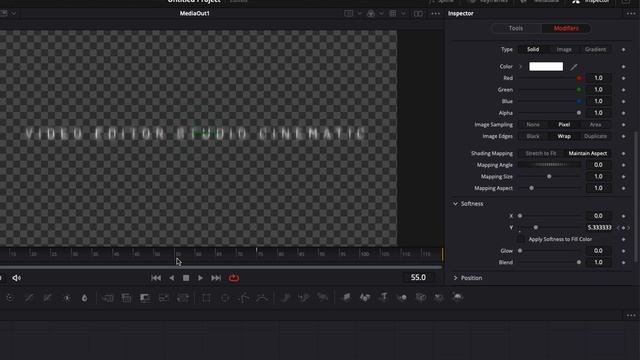Image resolution: width=640 pixels, height=360 pixels.
Task: Add a Rectangle mask from the toolbar
Action: coord(206,298)
